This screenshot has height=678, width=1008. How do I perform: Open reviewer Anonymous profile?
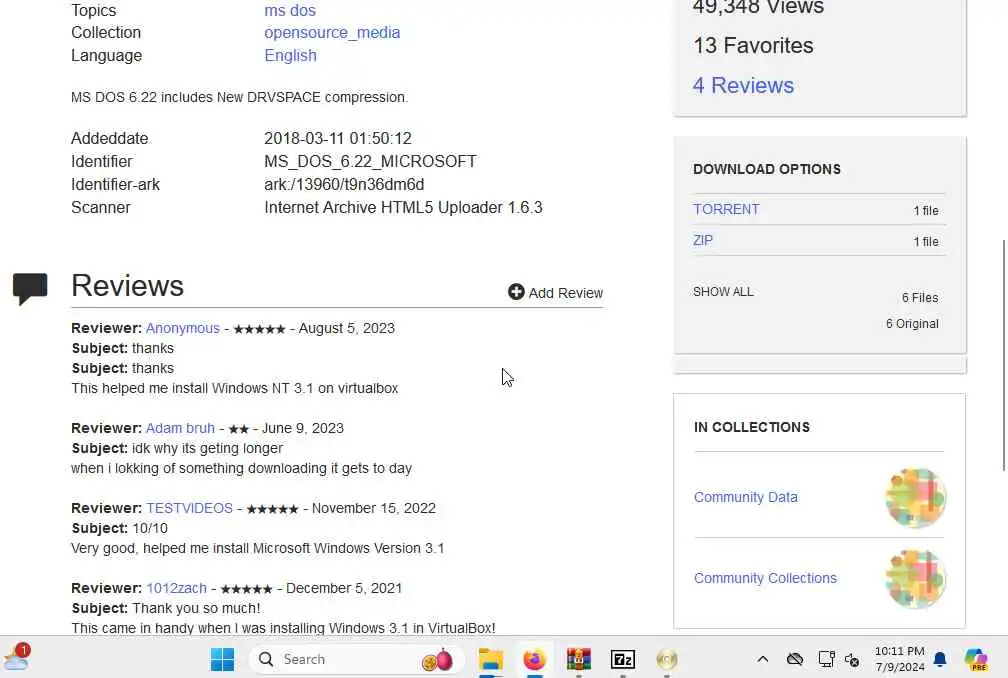pos(183,328)
